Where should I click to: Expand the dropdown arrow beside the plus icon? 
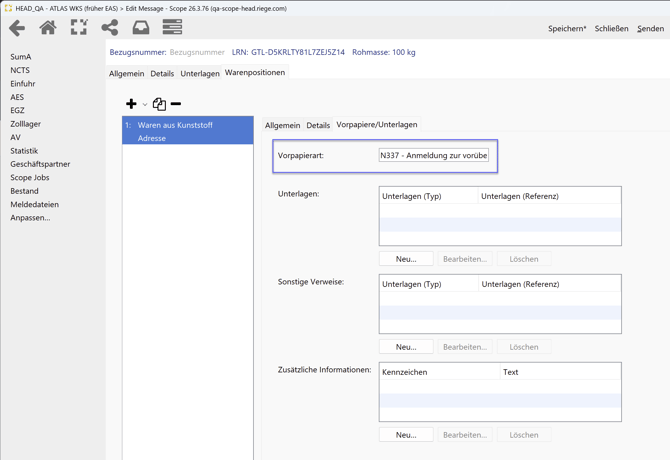(x=145, y=105)
